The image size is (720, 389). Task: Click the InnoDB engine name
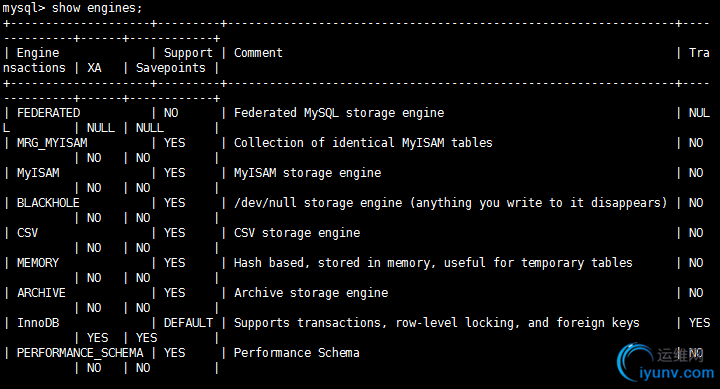38,323
